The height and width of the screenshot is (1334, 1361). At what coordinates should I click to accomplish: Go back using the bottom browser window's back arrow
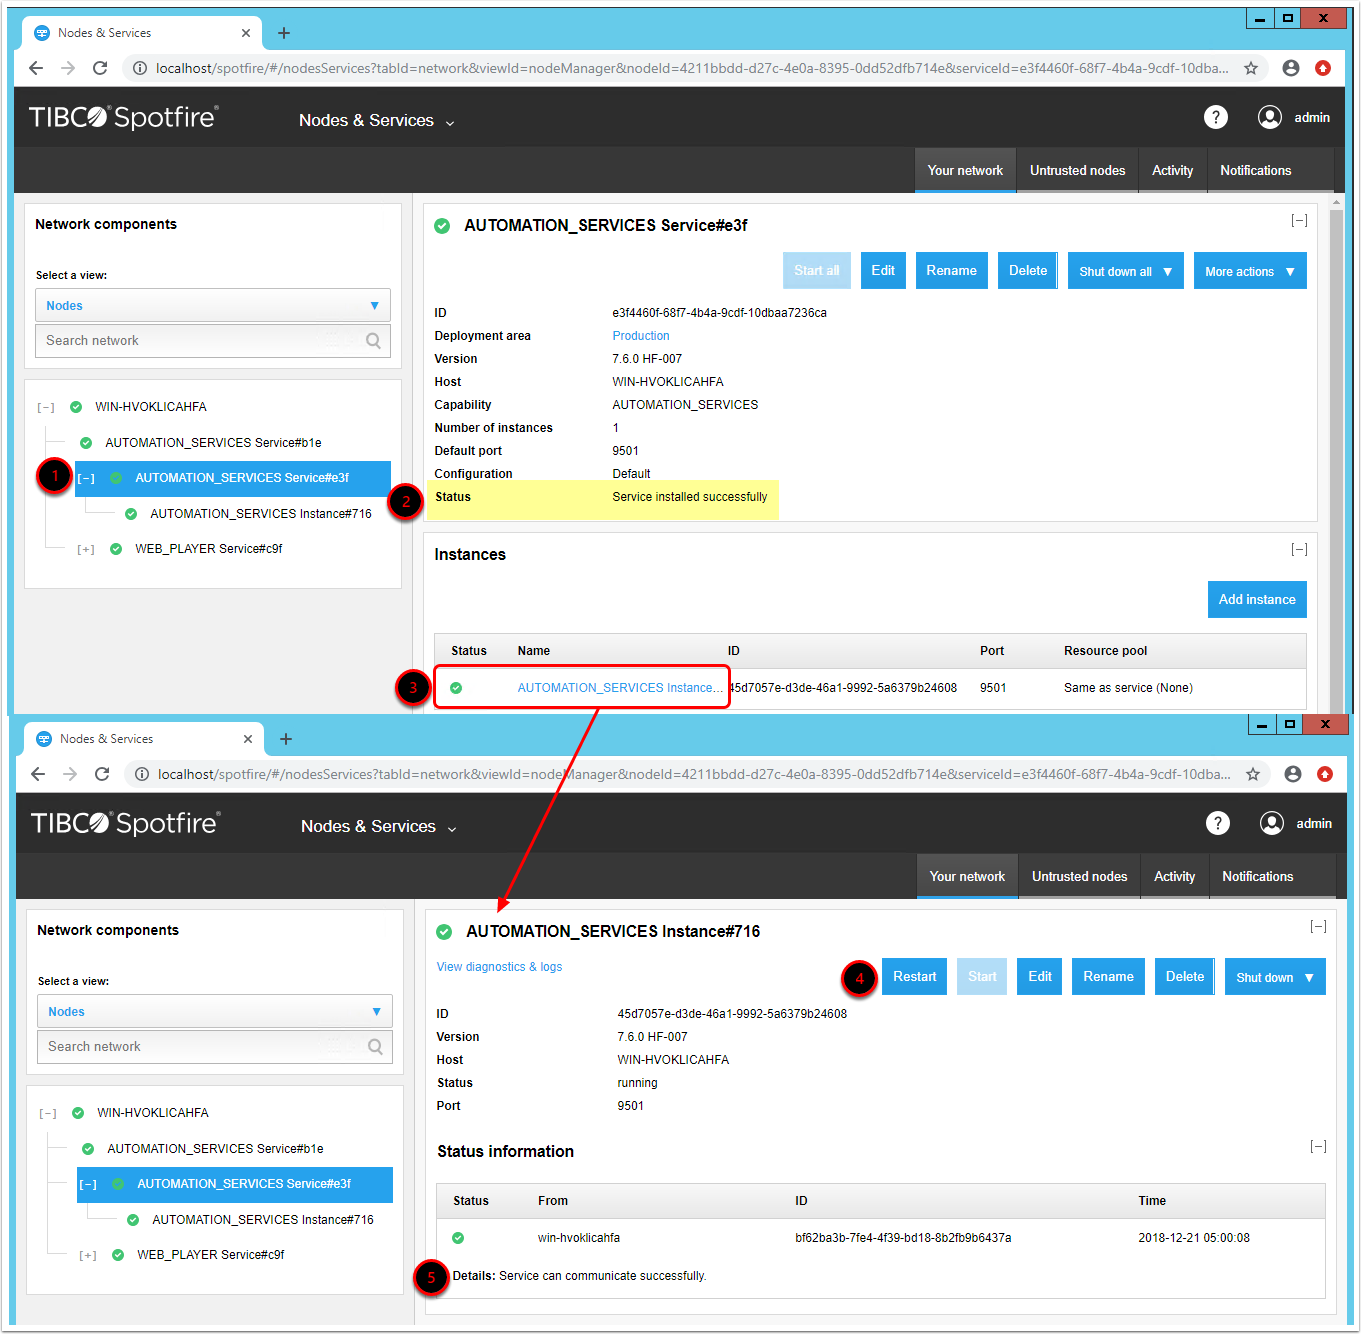click(x=38, y=774)
